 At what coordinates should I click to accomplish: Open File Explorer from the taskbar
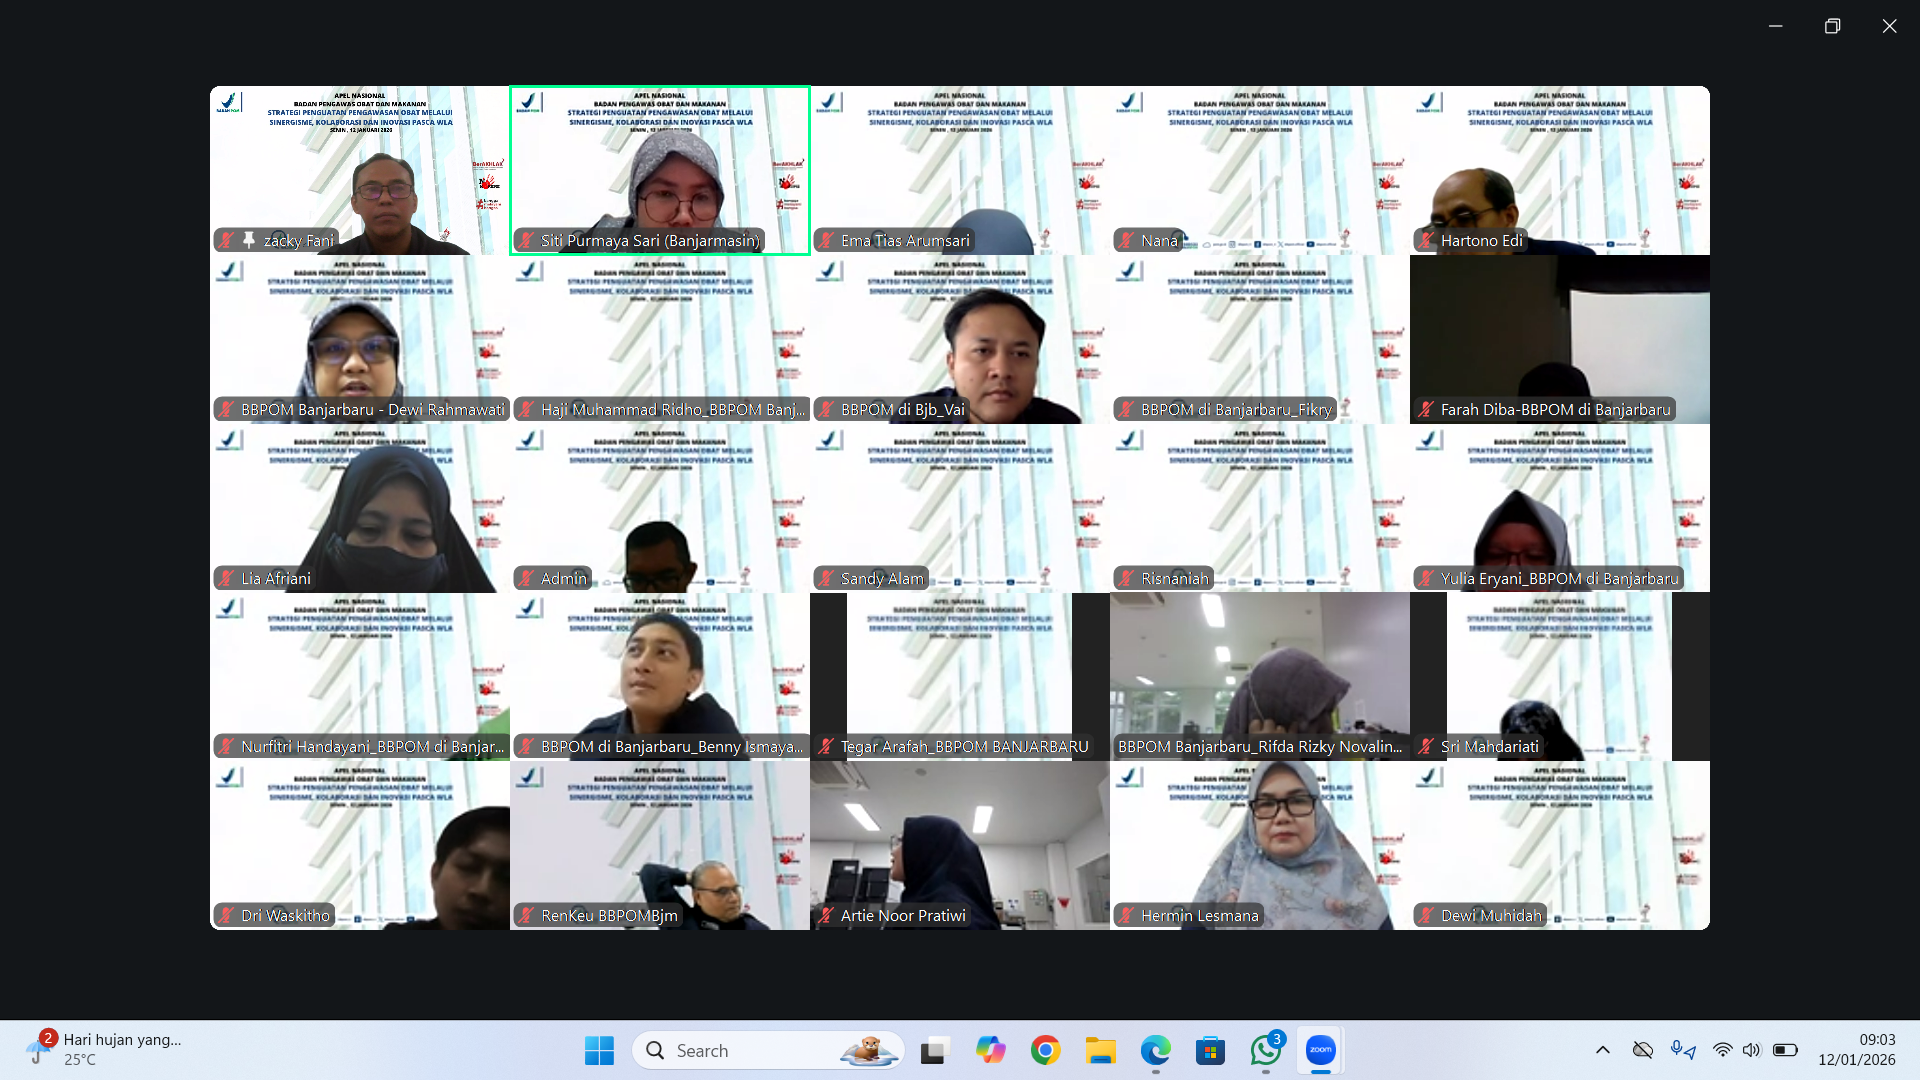click(1100, 1050)
